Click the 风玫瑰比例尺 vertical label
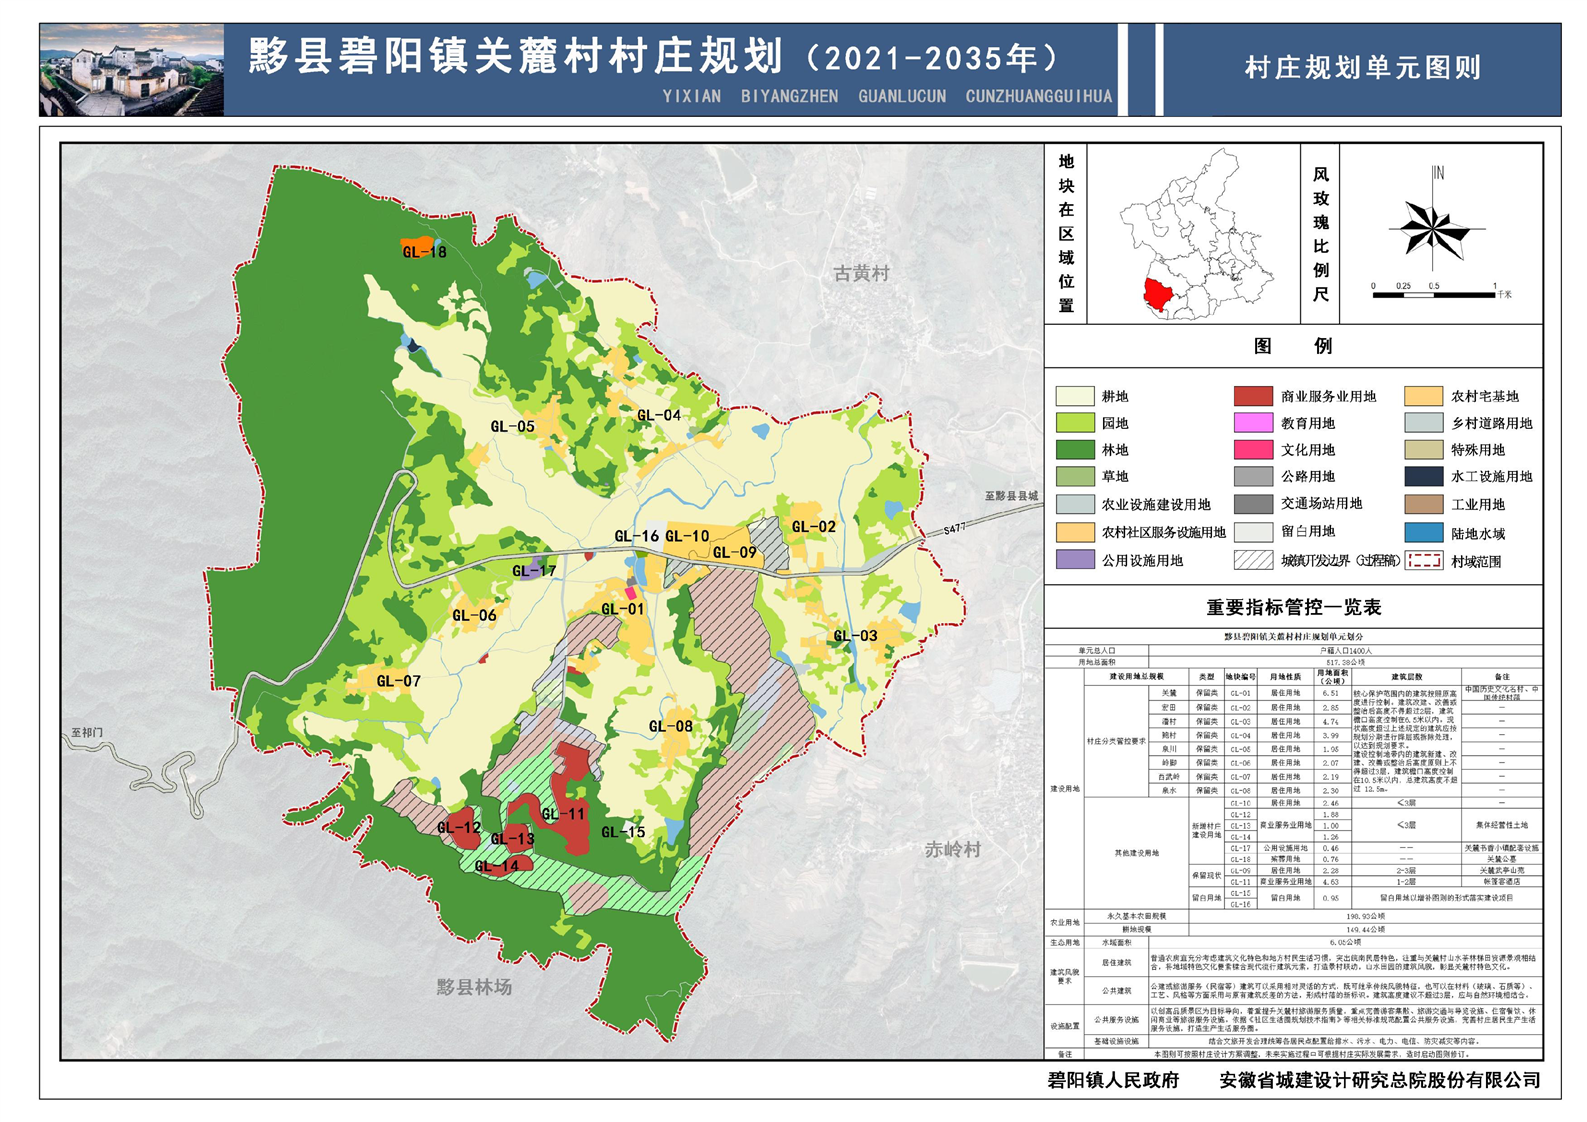This screenshot has width=1587, height=1122. click(x=1320, y=234)
